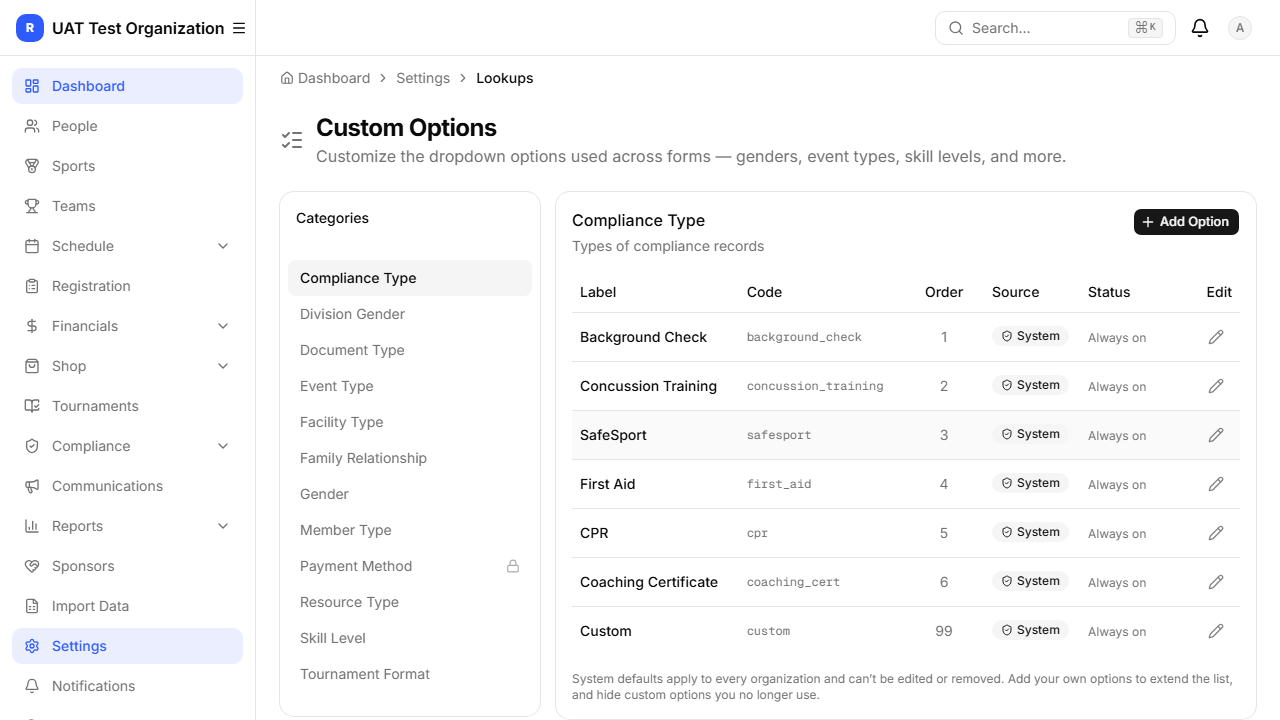The height and width of the screenshot is (720, 1280).
Task: Select the Document Type category
Action: [410, 350]
